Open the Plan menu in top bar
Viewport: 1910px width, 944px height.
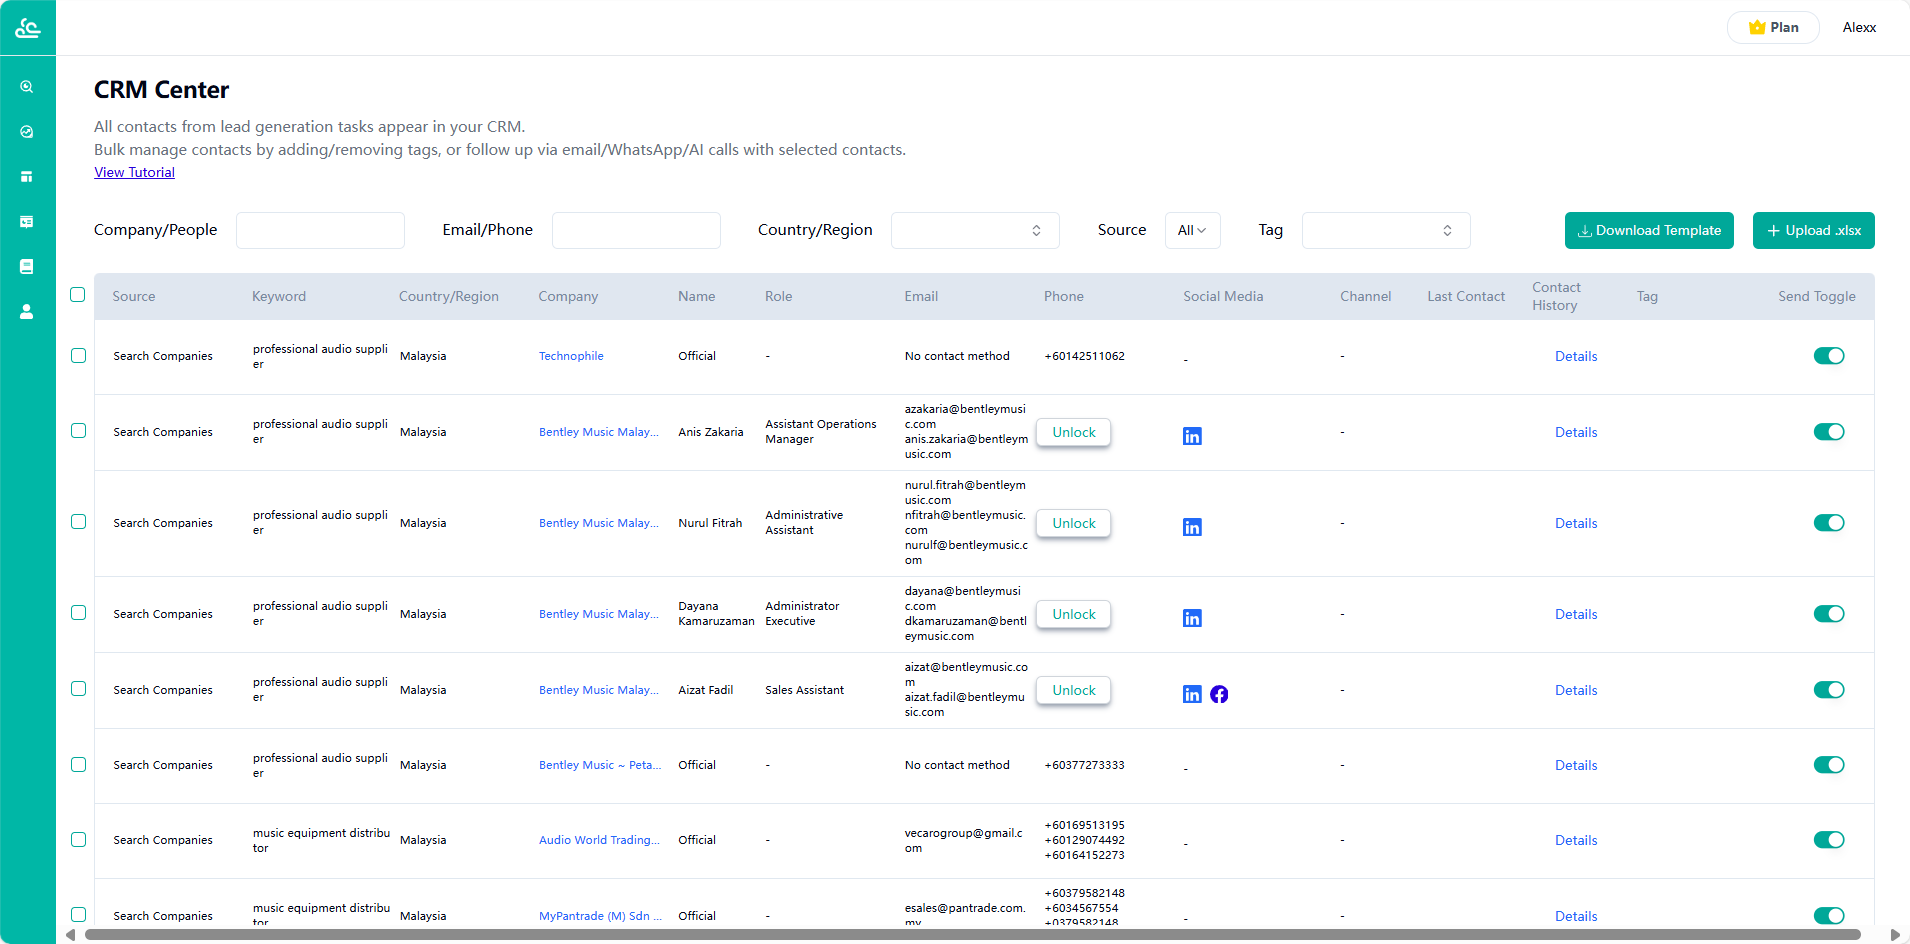pos(1773,28)
